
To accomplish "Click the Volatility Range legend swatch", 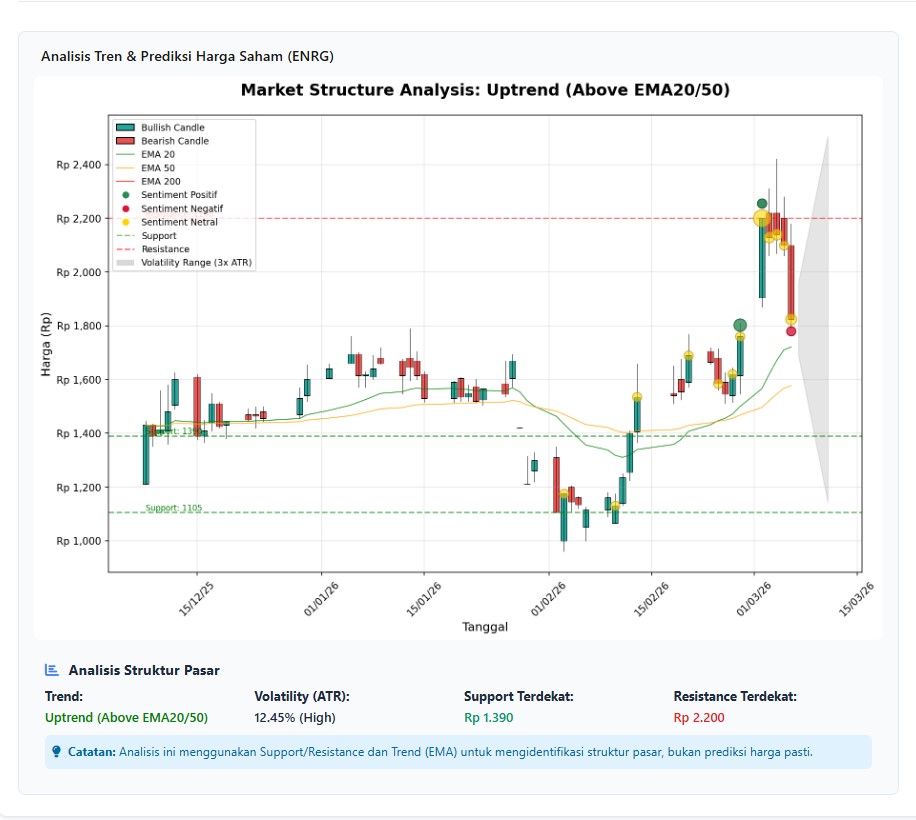I will pos(125,263).
